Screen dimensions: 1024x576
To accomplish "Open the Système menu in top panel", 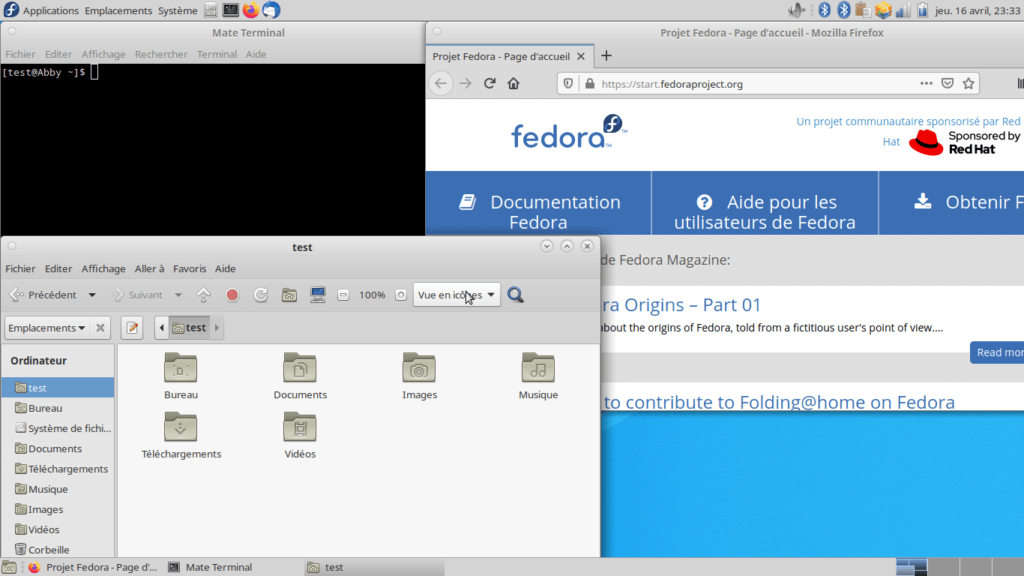I will (178, 10).
